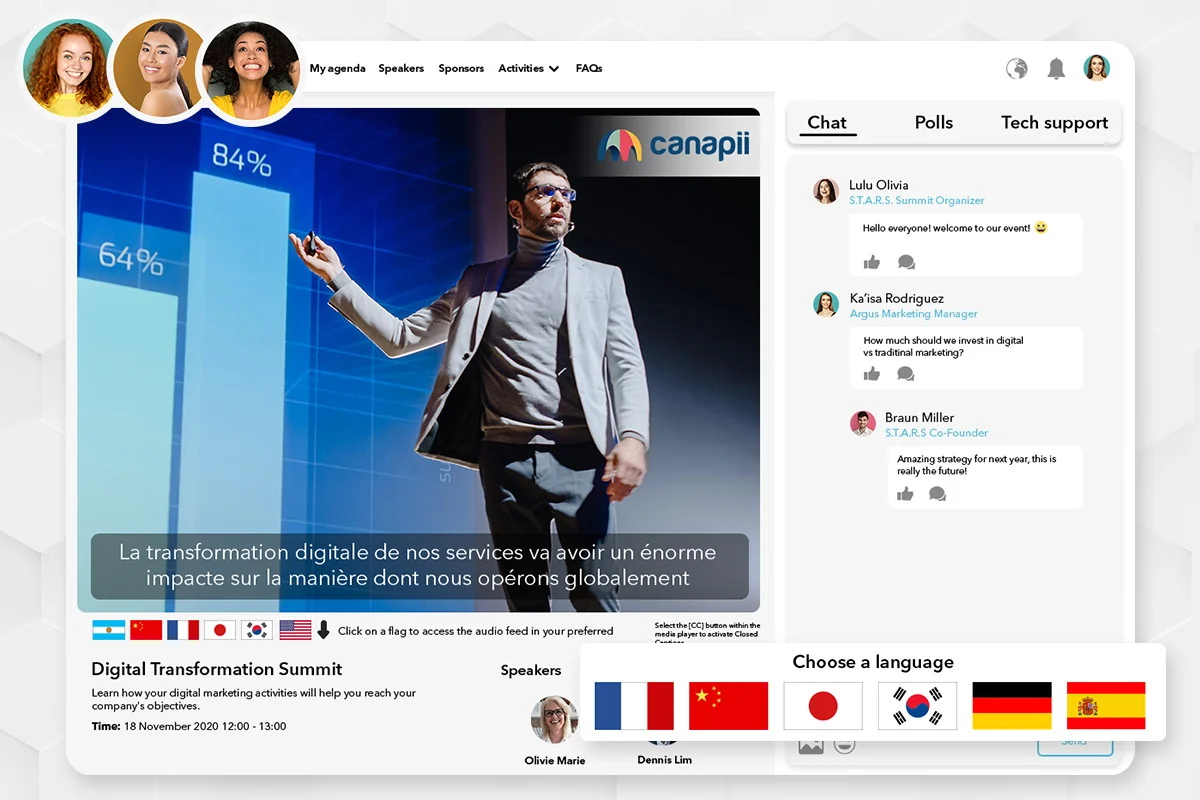Expand the Activities dropdown menu
This screenshot has width=1200, height=800.
[x=528, y=68]
